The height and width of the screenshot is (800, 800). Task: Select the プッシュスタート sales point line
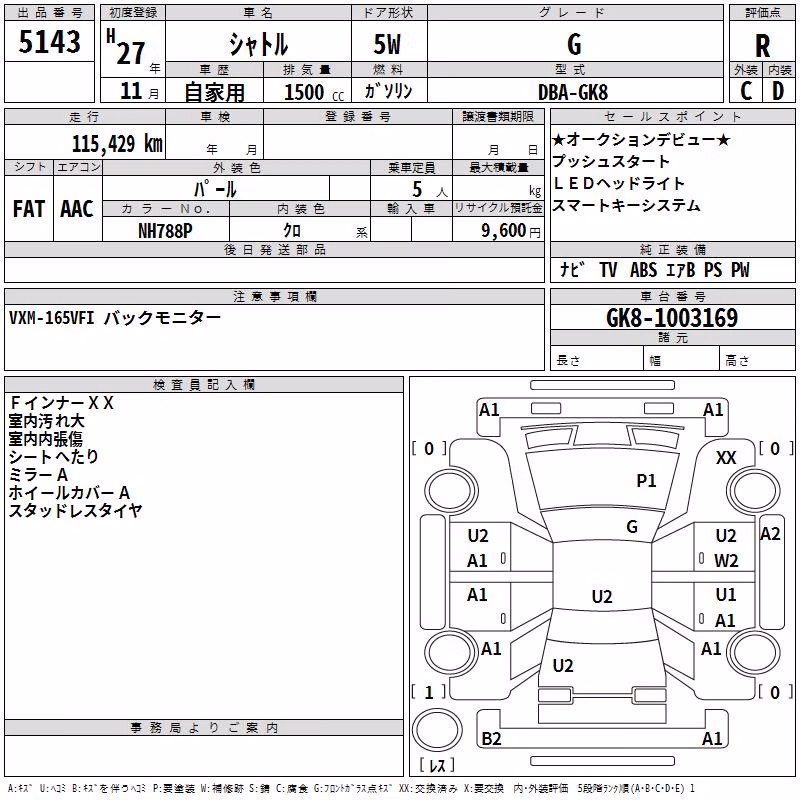(611, 161)
